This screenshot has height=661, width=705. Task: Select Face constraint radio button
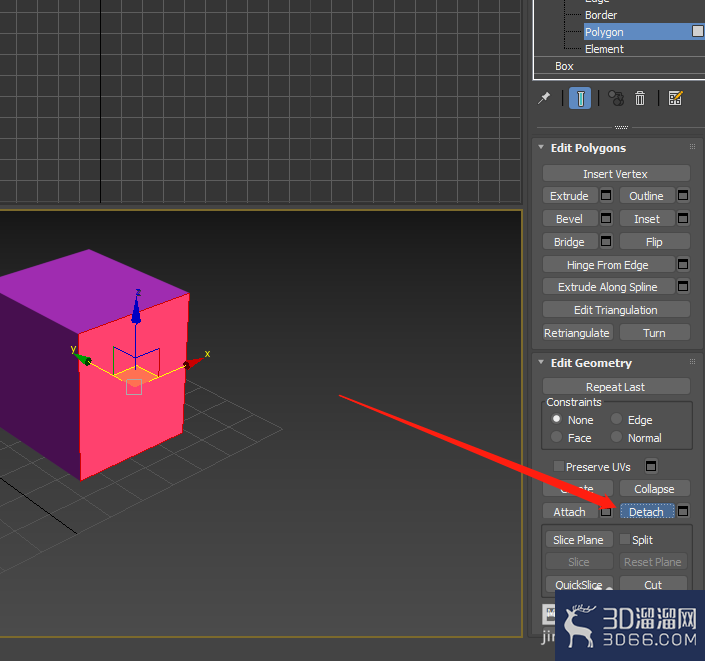[556, 437]
